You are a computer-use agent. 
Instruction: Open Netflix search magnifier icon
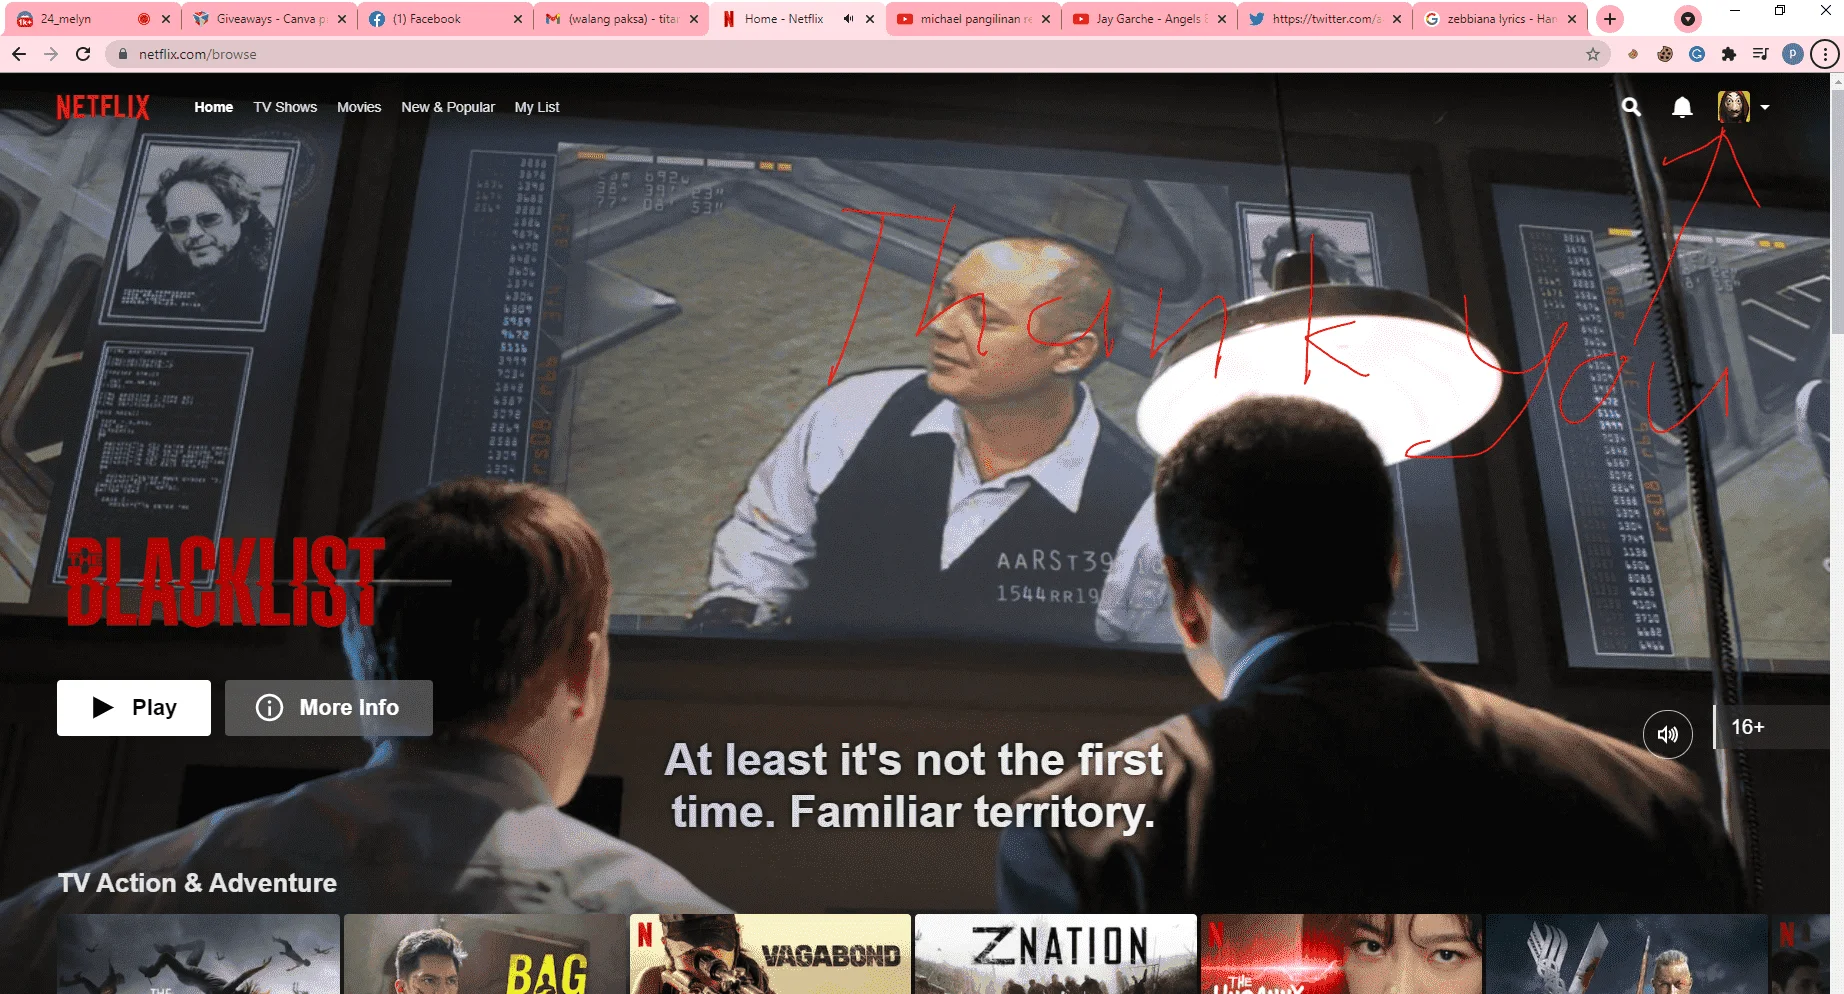pyautogui.click(x=1631, y=107)
